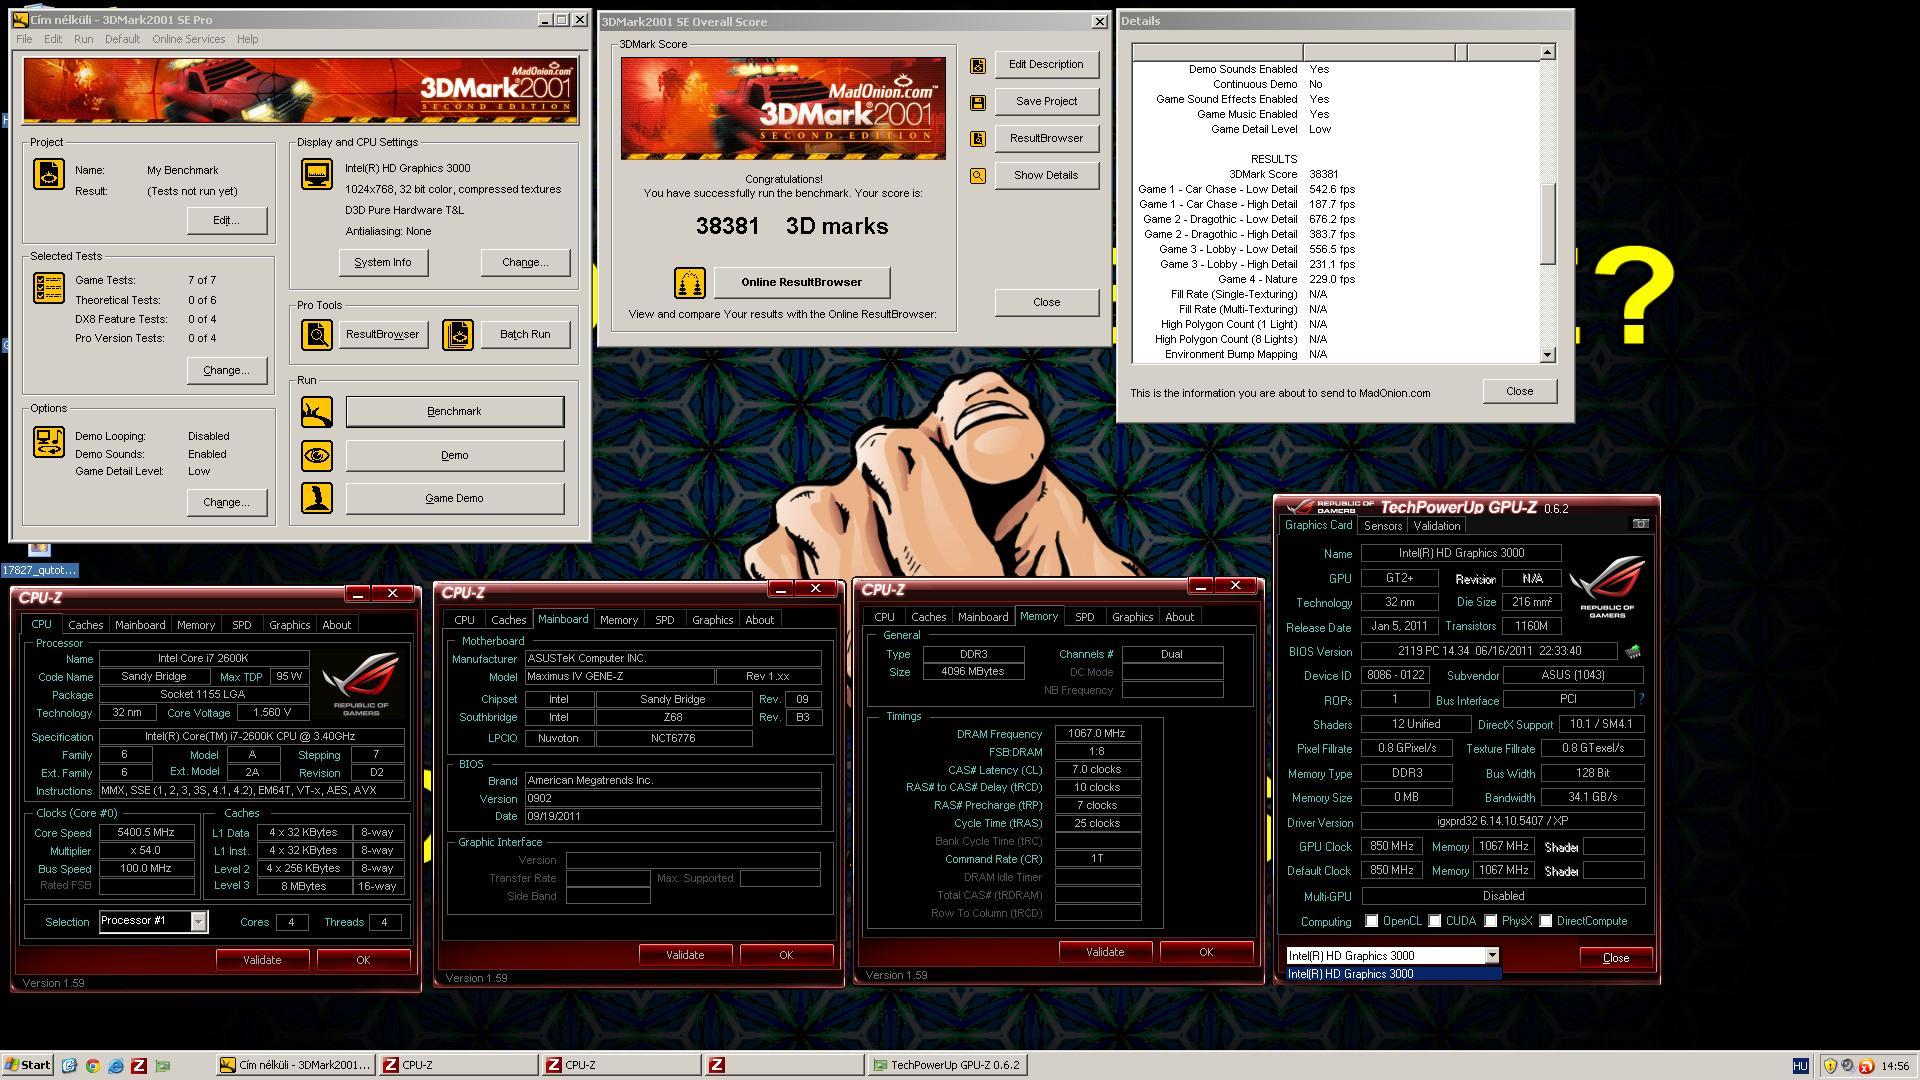Toggle the OpenCL checkbox in GPU-Z
1920x1080 pixels.
[x=1372, y=921]
